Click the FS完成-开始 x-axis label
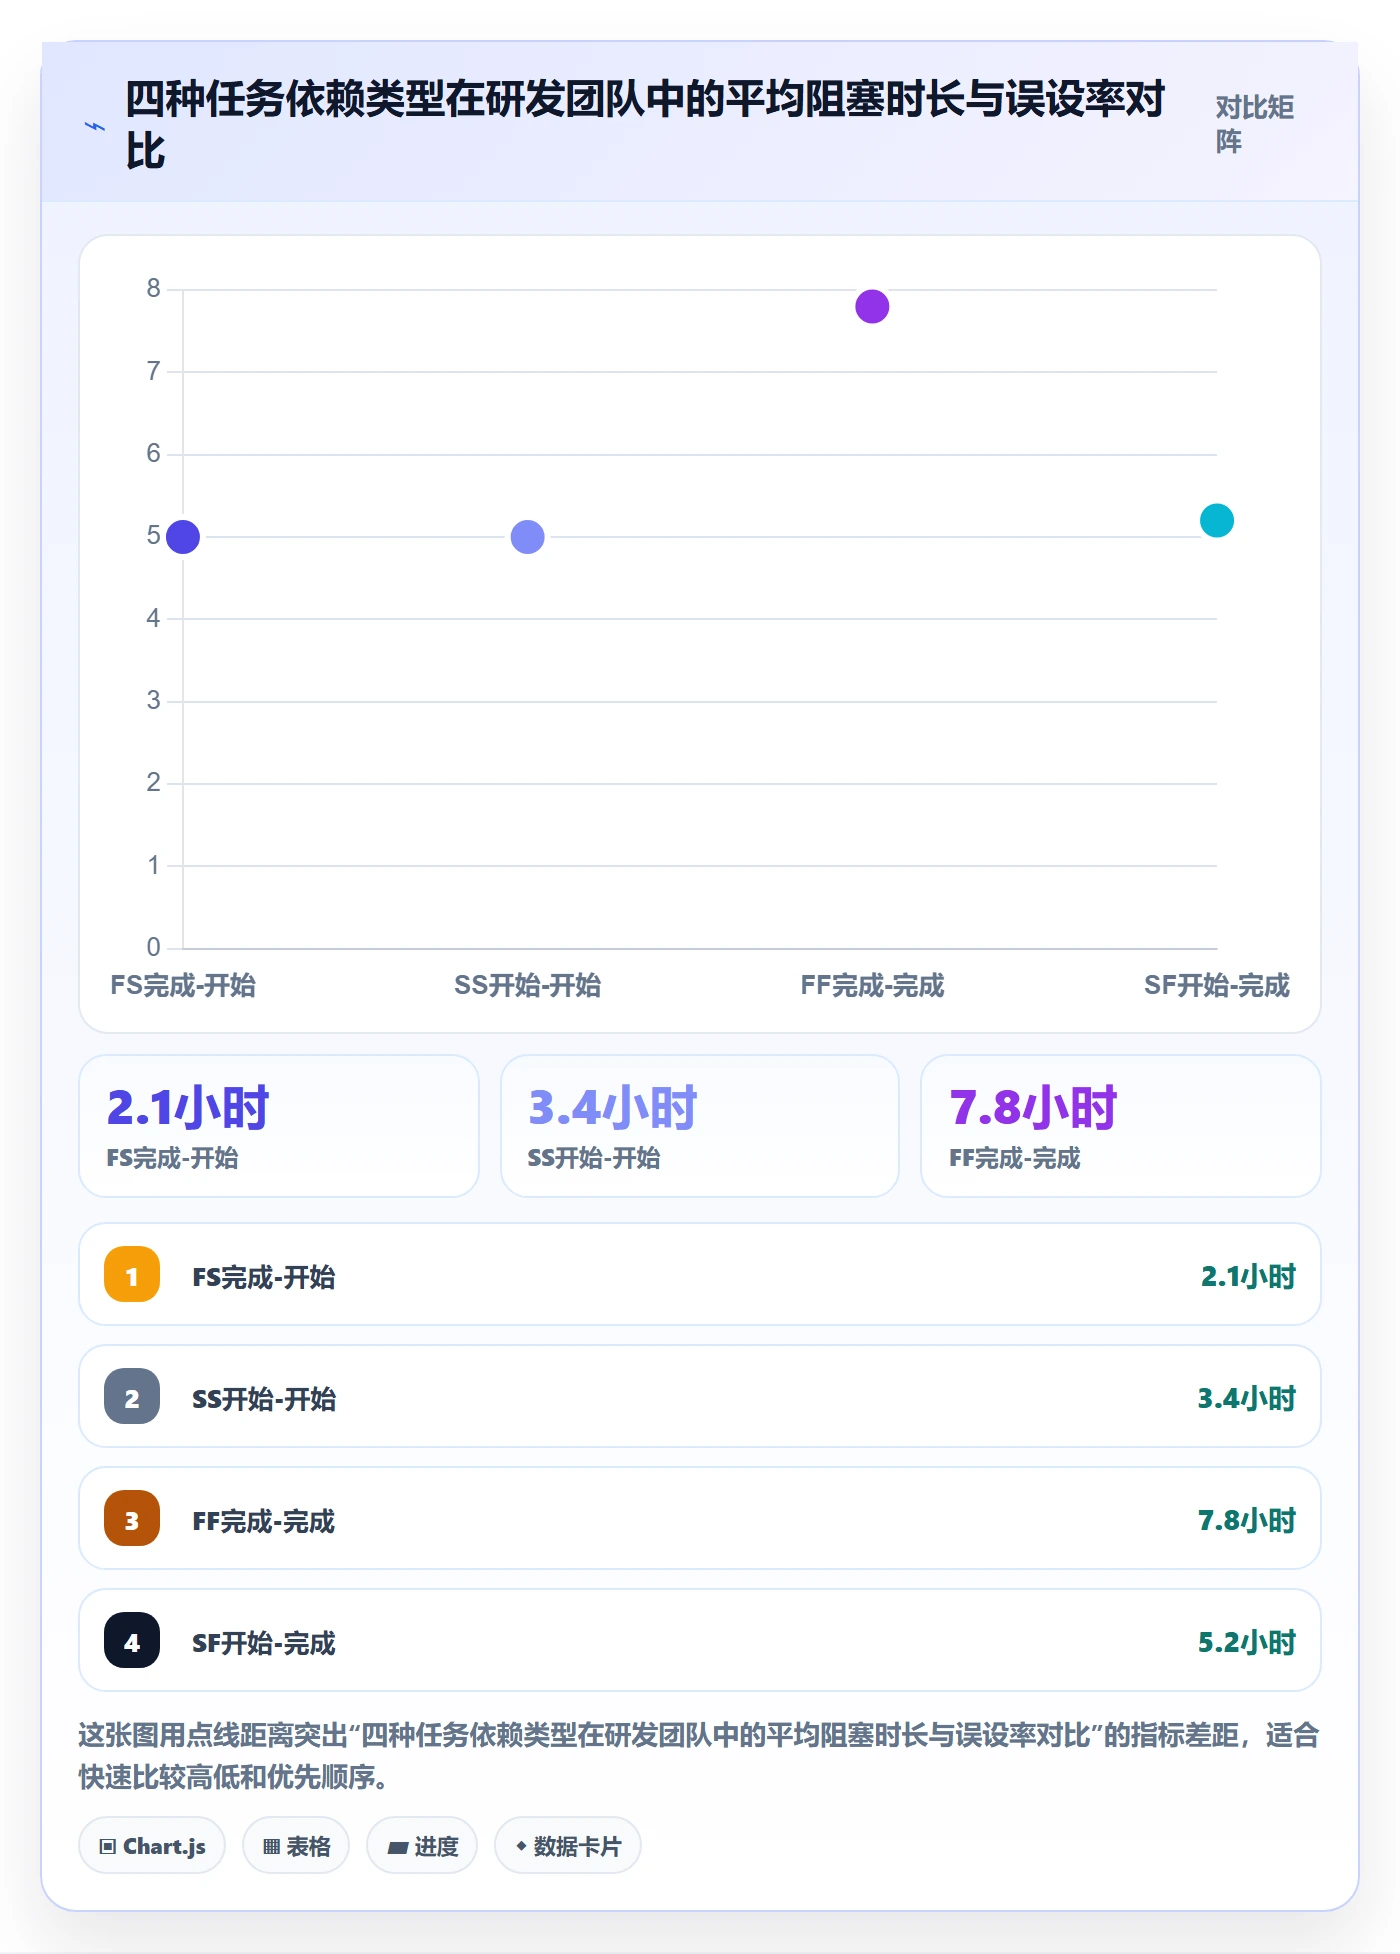Screen dimensions: 1400x1954 pyautogui.click(x=183, y=985)
